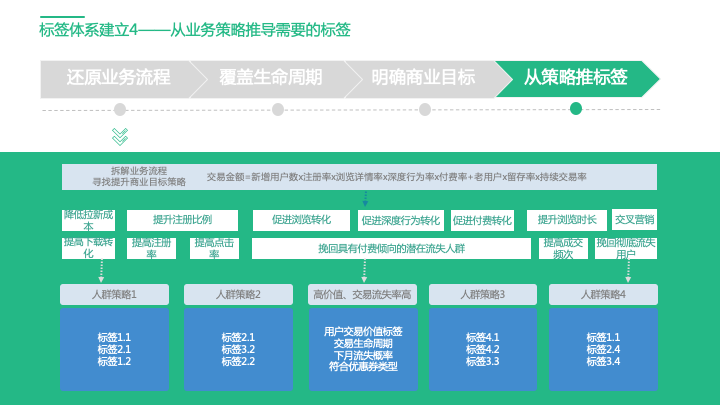
Task: Click the 人群策略4 header
Action: (603, 294)
